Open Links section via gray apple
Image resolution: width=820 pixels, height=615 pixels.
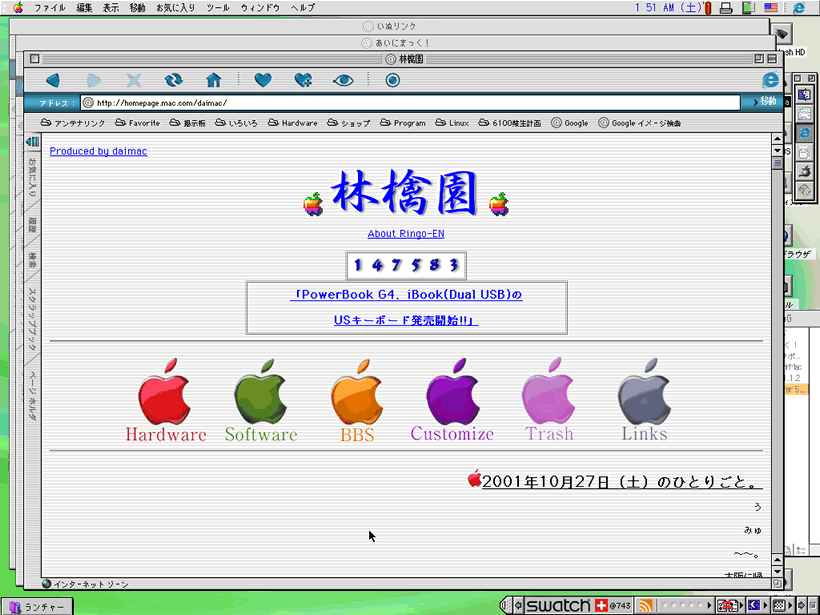(644, 401)
